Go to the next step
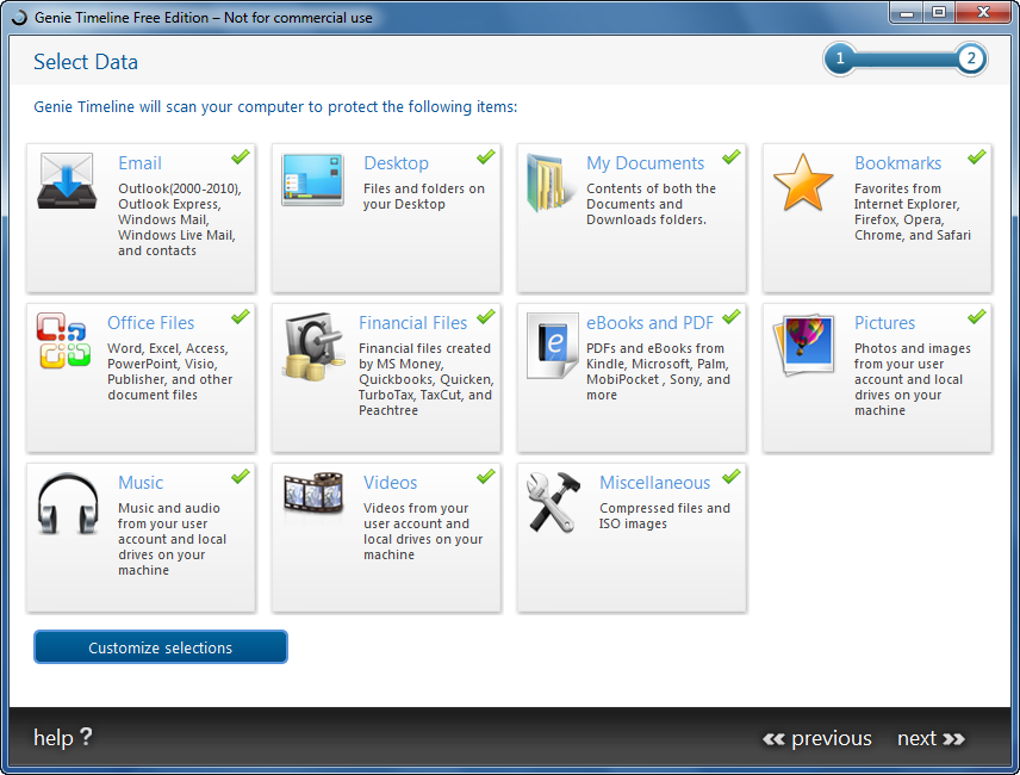This screenshot has height=775, width=1020. (x=931, y=738)
